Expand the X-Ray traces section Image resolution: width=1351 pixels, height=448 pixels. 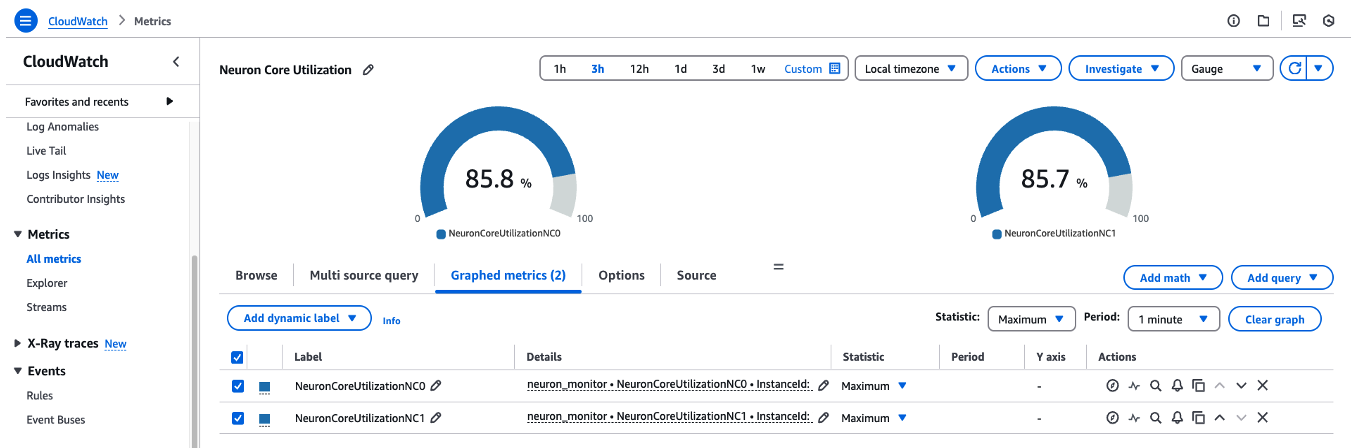coord(18,344)
